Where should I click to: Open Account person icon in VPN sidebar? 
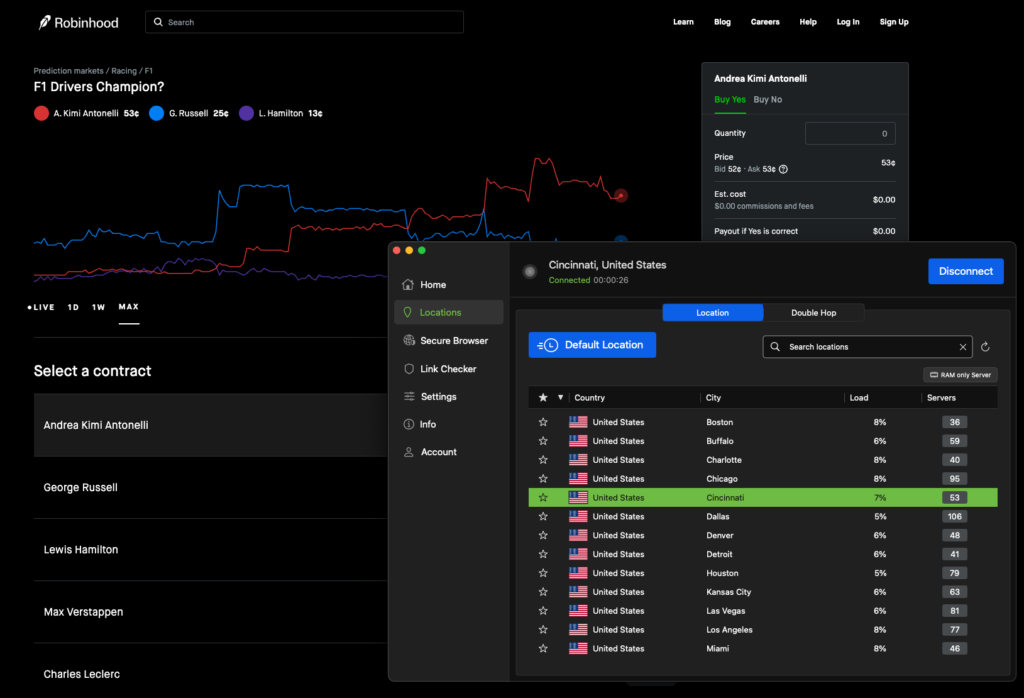click(409, 452)
